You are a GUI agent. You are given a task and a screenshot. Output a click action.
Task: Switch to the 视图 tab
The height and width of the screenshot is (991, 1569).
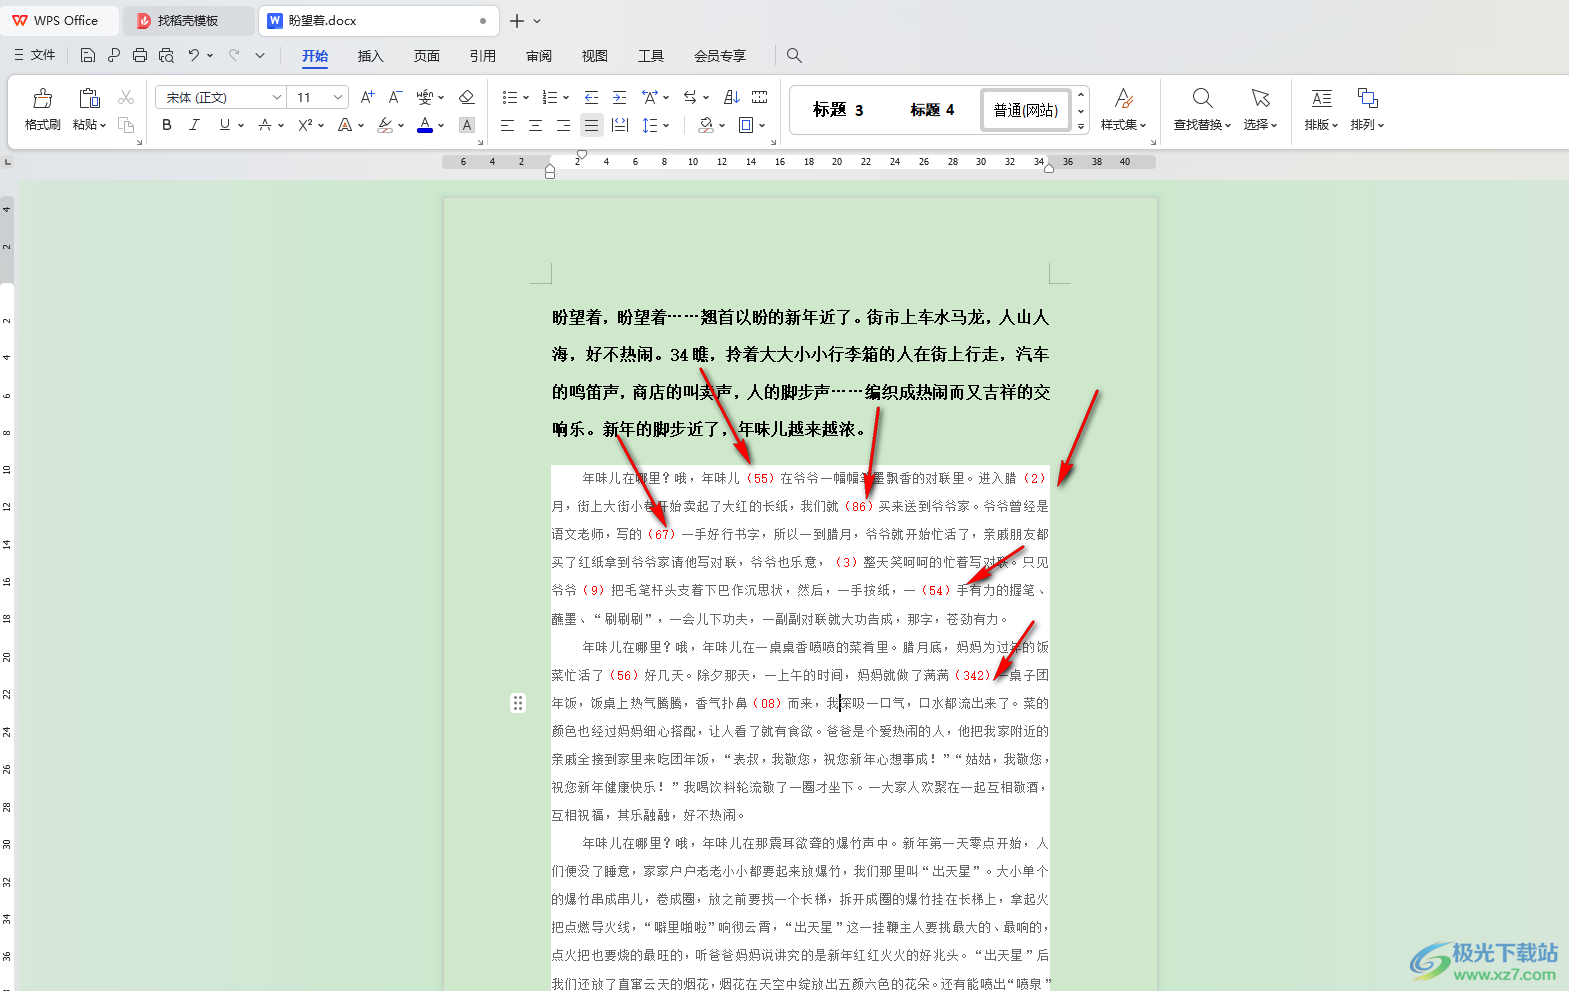595,56
